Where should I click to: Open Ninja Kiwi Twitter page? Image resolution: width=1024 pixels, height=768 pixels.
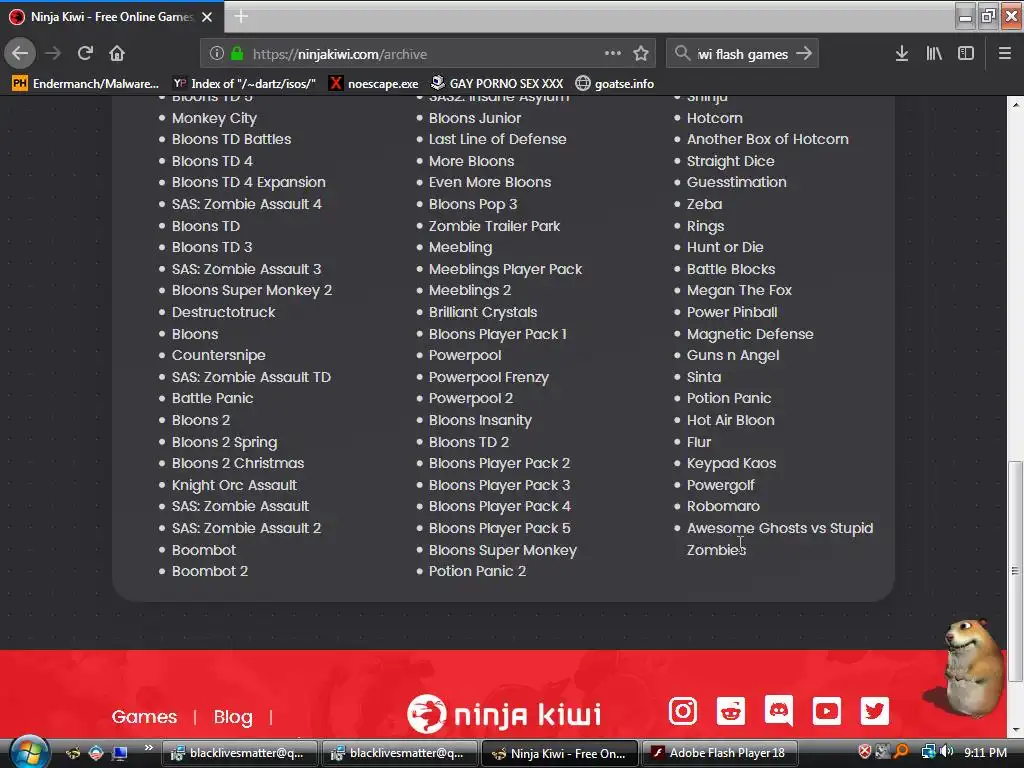(874, 711)
